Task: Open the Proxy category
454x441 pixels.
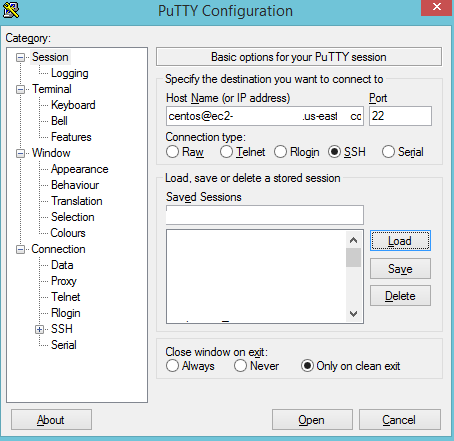Action: 64,281
